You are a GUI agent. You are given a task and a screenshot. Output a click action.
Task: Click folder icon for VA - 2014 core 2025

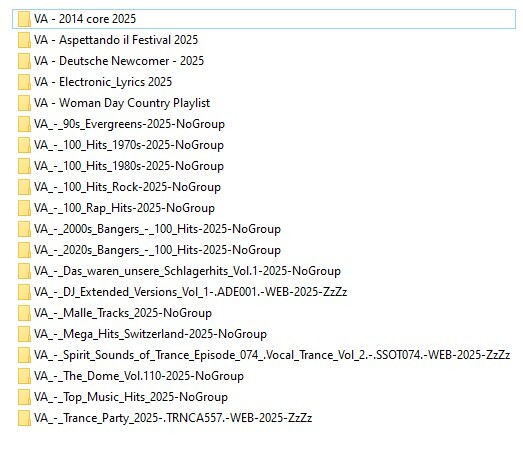tap(24, 19)
